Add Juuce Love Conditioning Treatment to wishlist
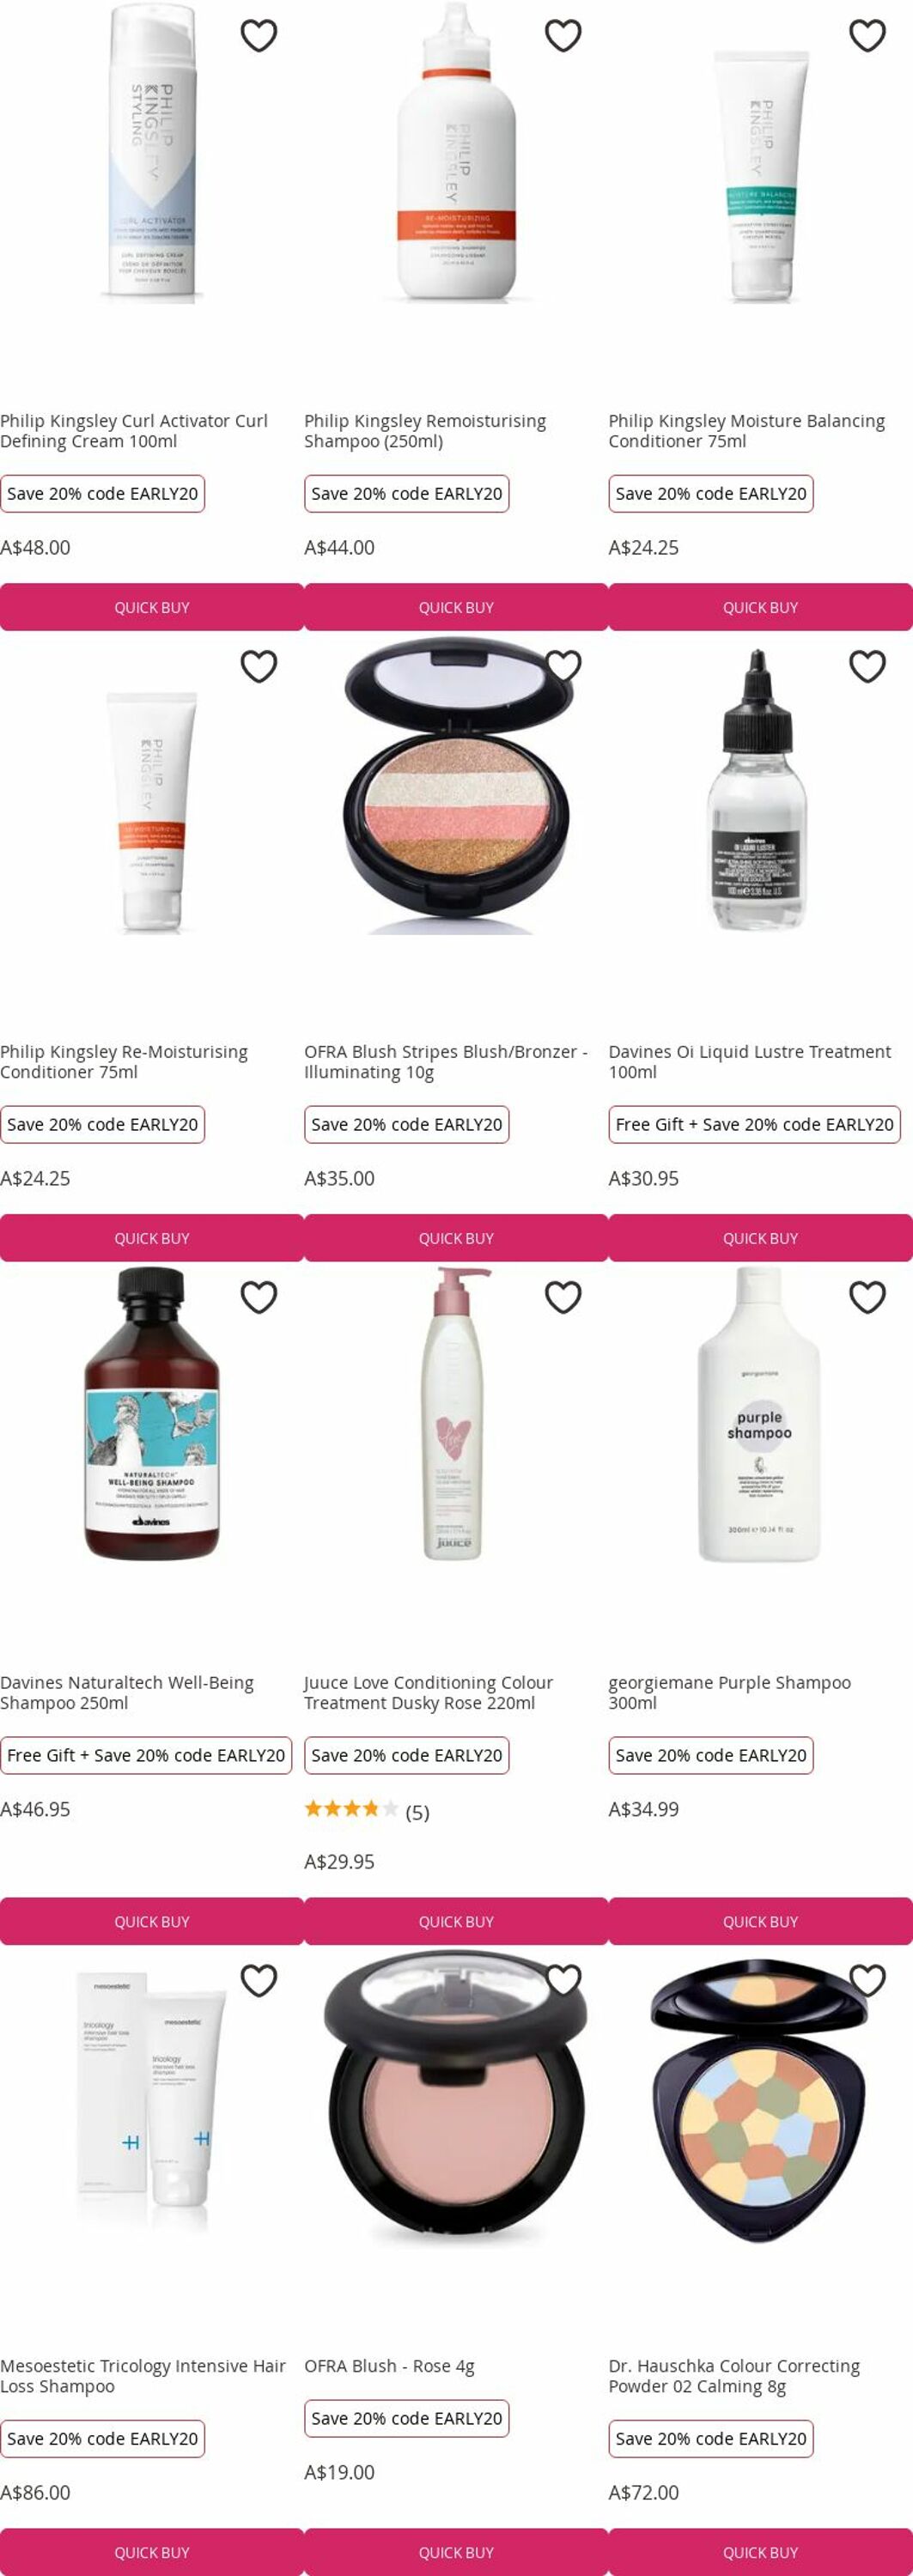The width and height of the screenshot is (913, 2576). (563, 1297)
